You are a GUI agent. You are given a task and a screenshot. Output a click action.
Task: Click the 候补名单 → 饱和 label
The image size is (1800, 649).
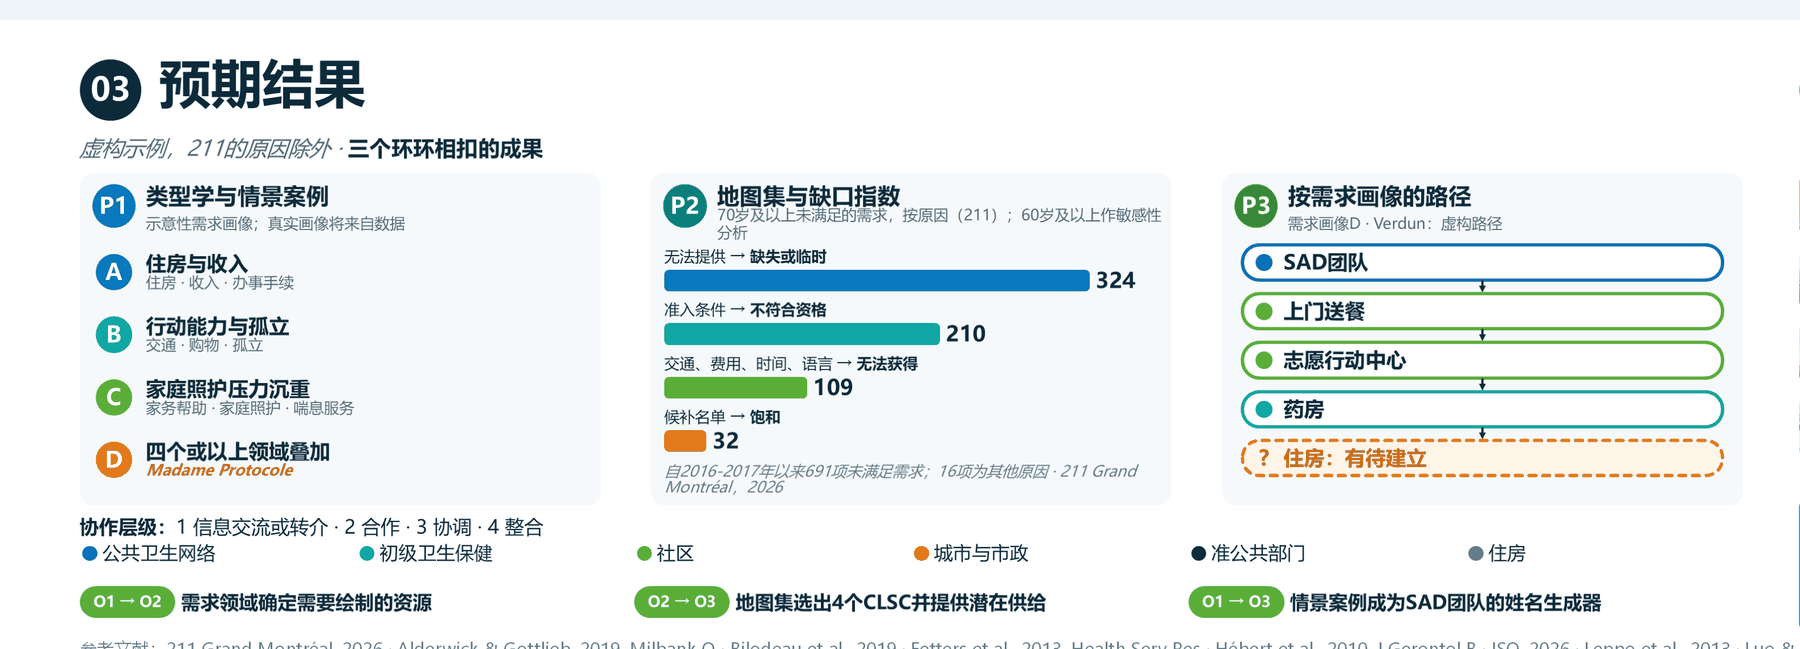(722, 417)
